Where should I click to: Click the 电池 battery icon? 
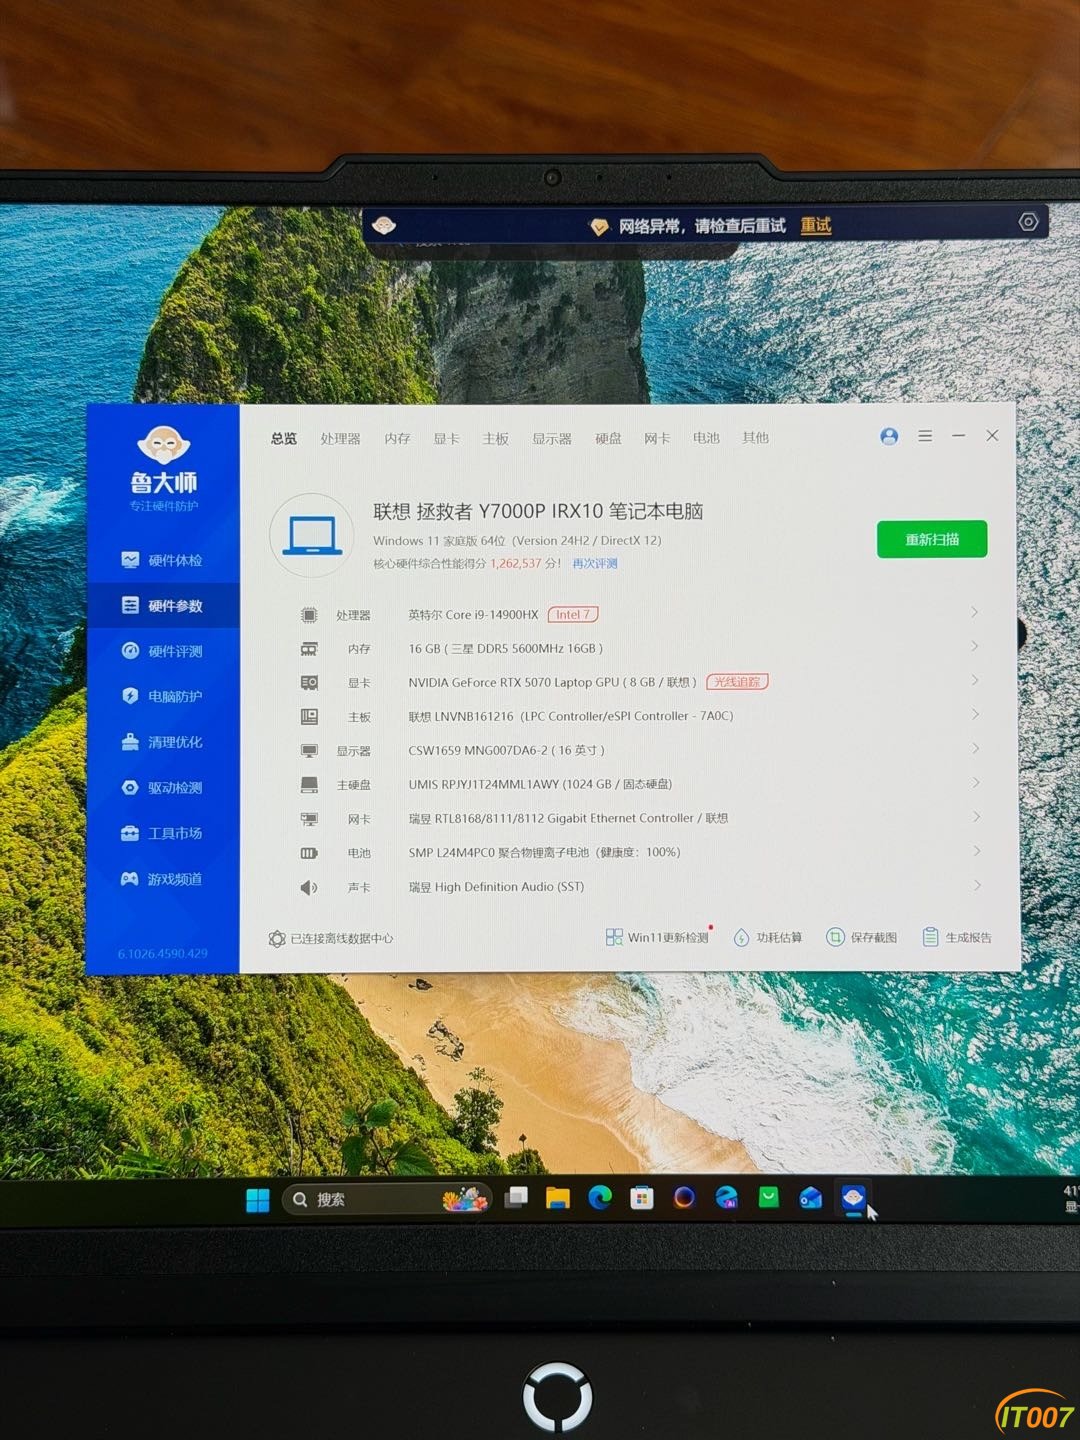click(309, 853)
